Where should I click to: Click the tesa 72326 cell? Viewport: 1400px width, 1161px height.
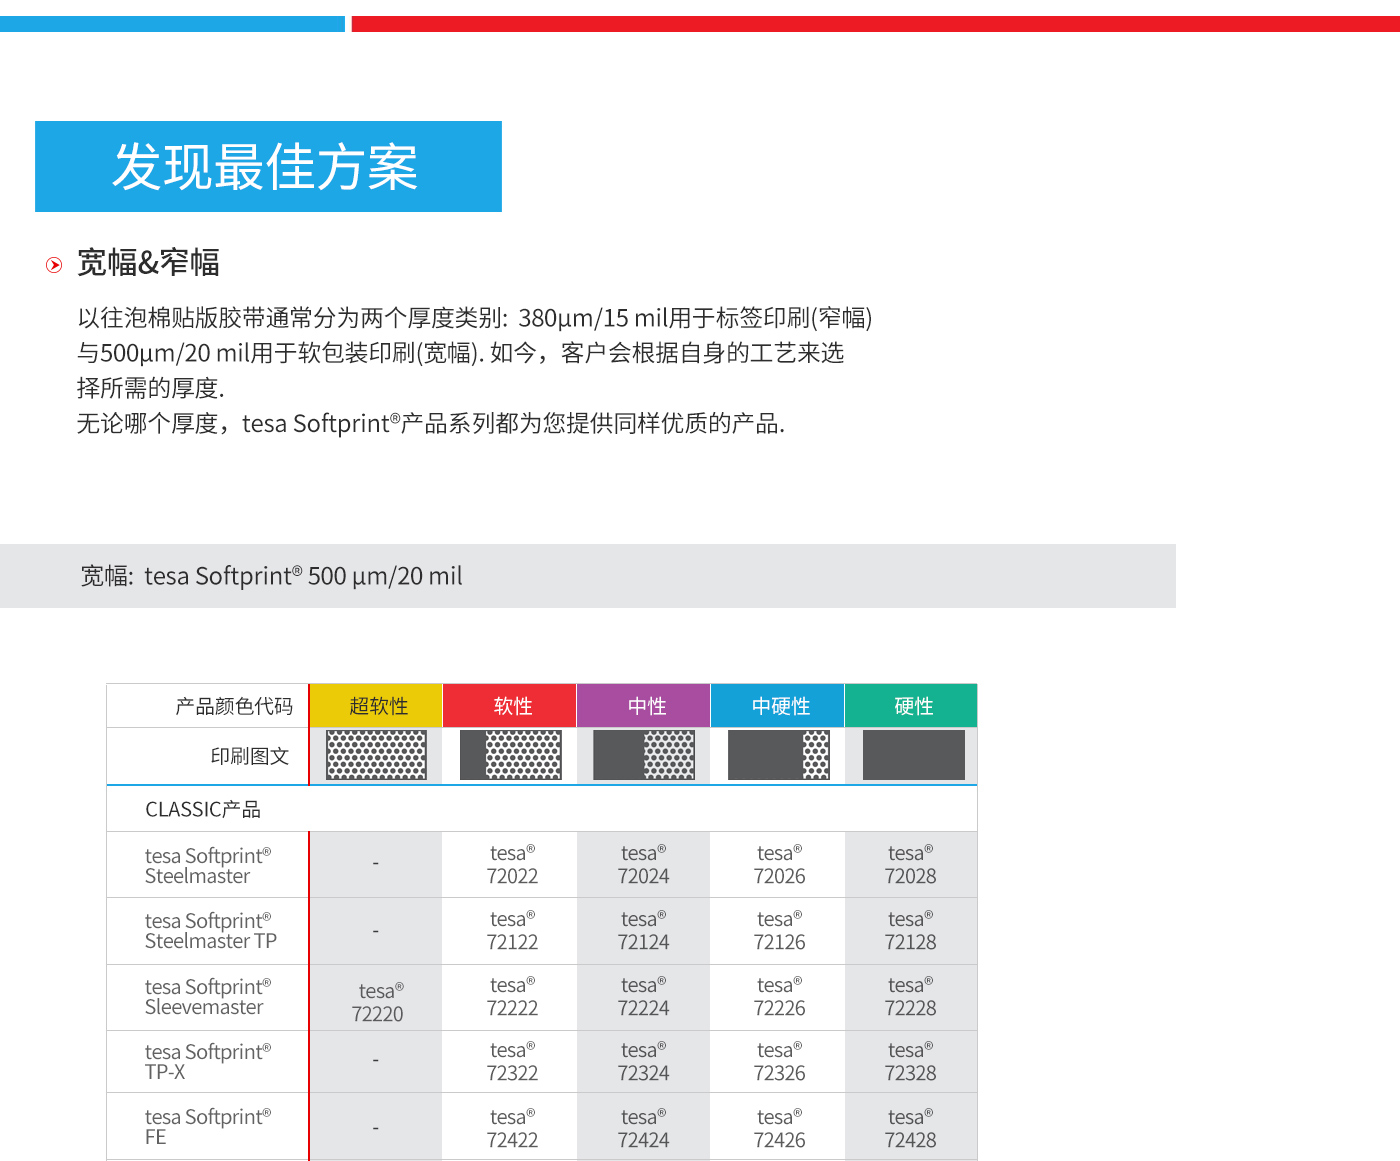[x=779, y=1062]
